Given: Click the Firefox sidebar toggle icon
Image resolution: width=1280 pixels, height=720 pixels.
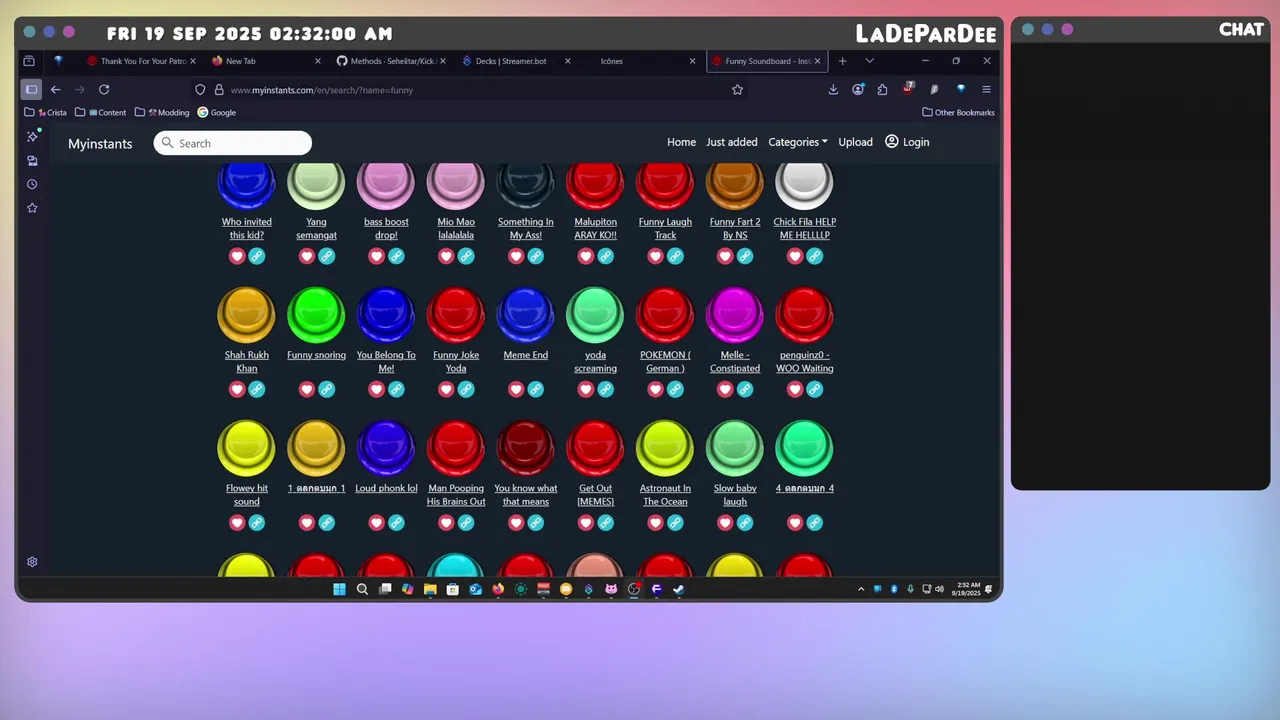Looking at the screenshot, I should click(x=31, y=89).
